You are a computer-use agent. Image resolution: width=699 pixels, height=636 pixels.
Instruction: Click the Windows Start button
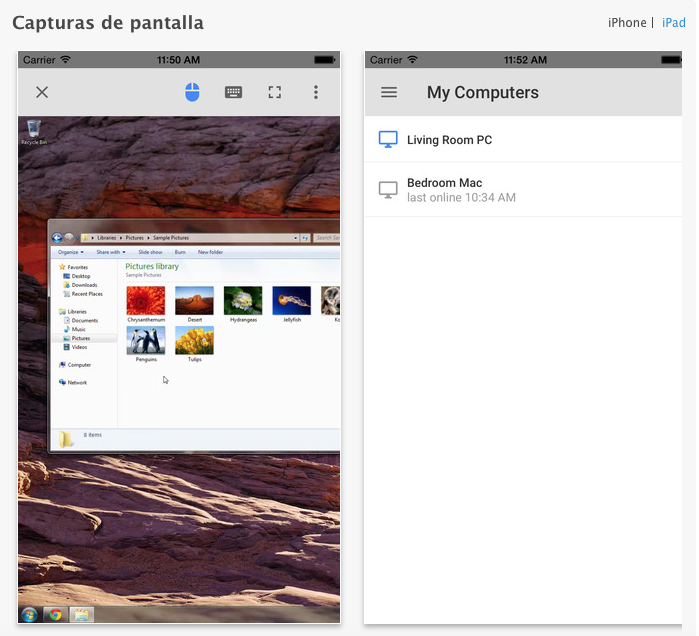(x=30, y=614)
